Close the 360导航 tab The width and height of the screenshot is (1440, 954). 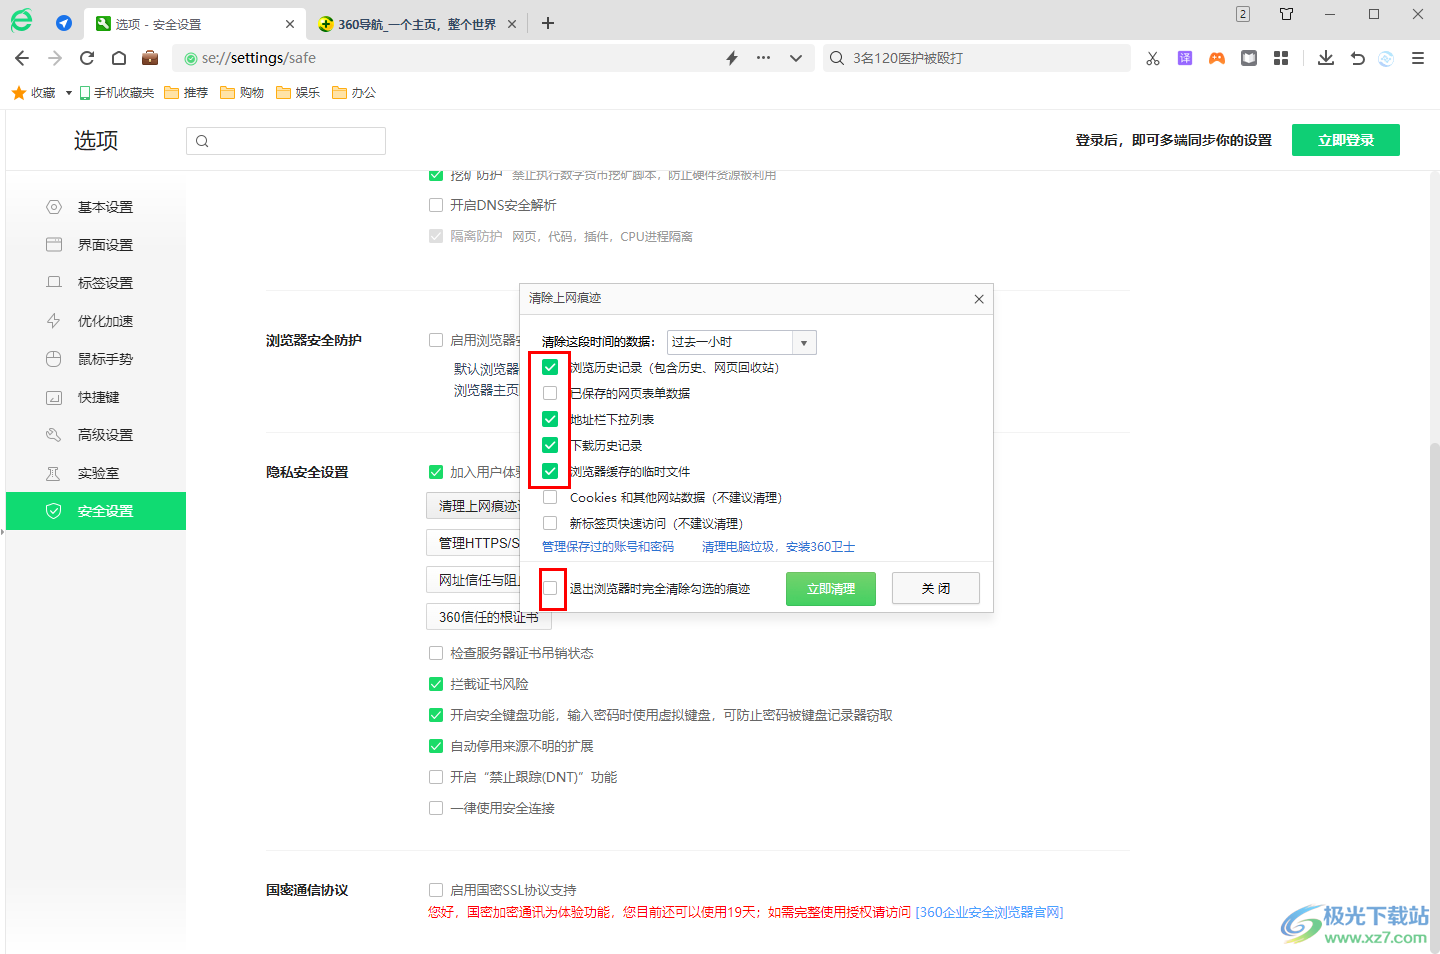tap(512, 24)
